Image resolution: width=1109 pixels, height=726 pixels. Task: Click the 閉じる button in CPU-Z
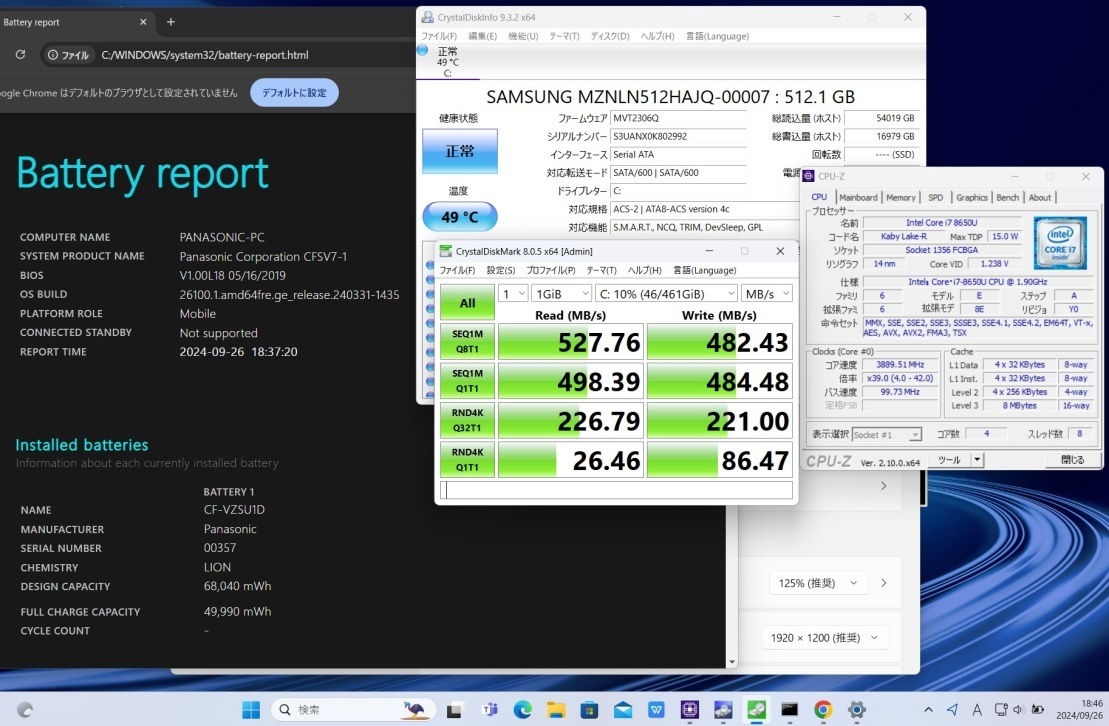[x=1073, y=460]
